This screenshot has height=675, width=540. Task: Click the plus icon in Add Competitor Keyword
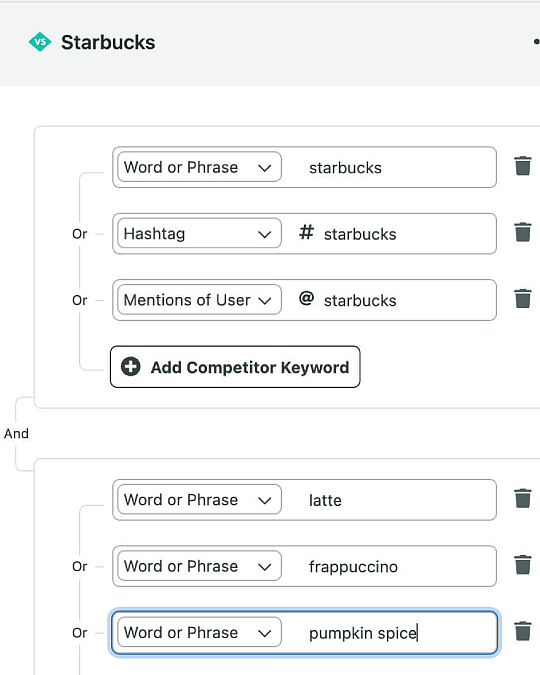(x=130, y=367)
